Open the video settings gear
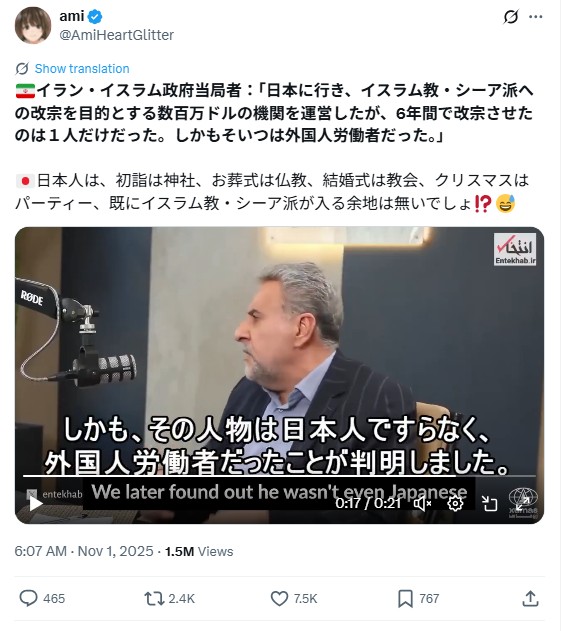This screenshot has width=565, height=631. (x=455, y=503)
